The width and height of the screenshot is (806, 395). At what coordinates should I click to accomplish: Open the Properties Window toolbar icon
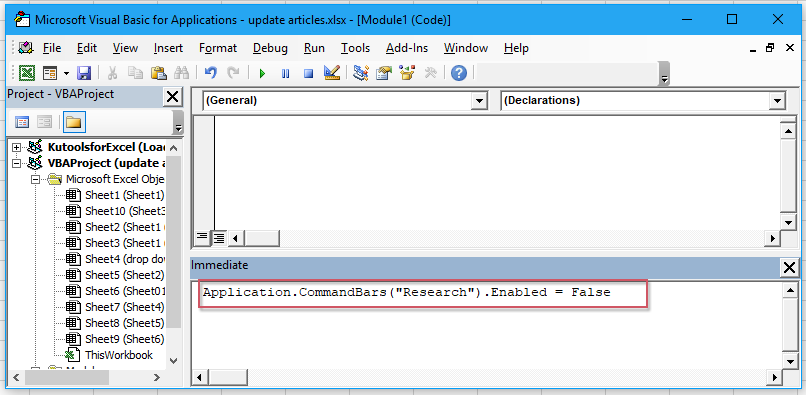click(x=384, y=73)
